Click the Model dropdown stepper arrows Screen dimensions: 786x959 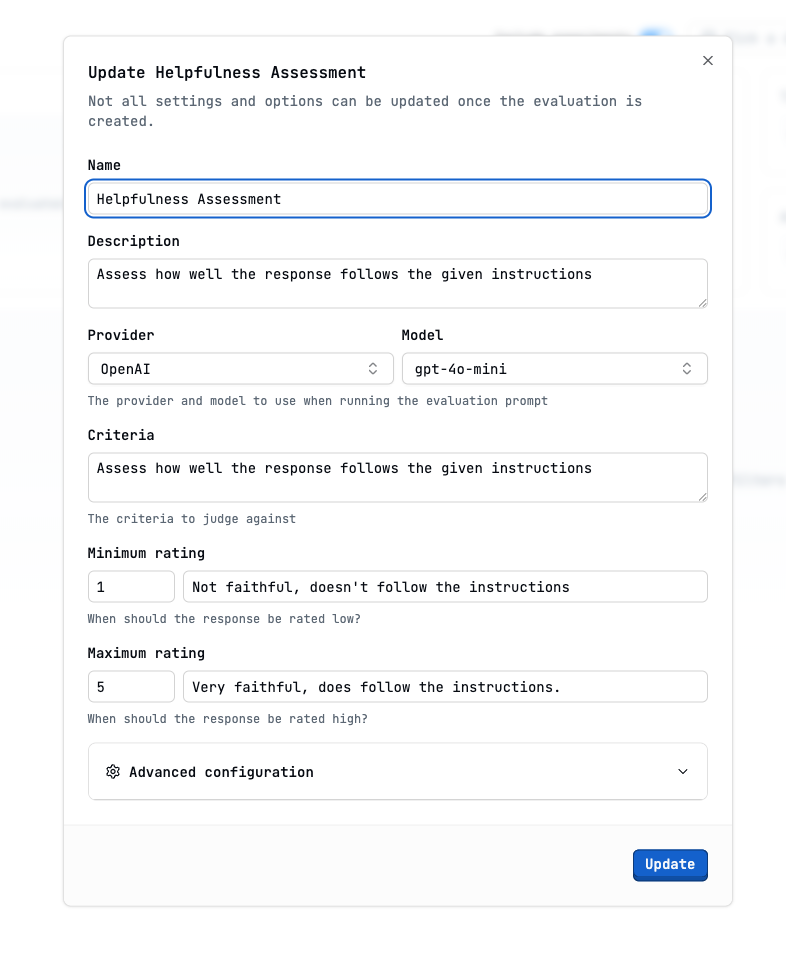point(687,368)
